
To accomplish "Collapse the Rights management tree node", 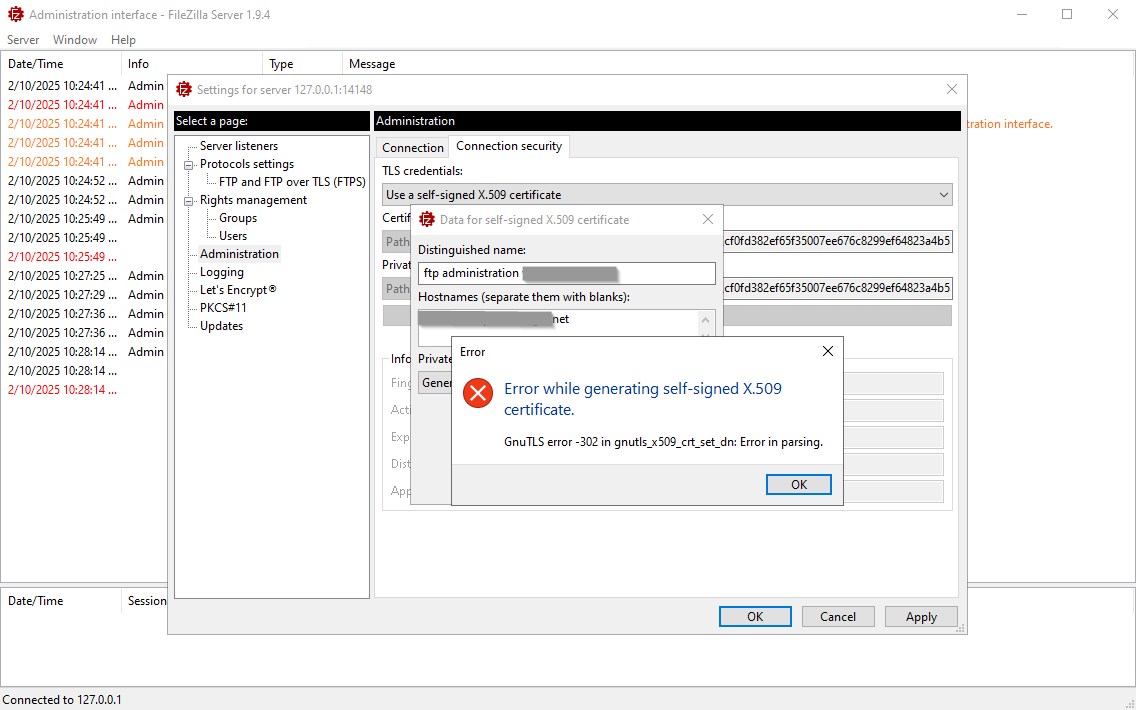I will pos(188,201).
